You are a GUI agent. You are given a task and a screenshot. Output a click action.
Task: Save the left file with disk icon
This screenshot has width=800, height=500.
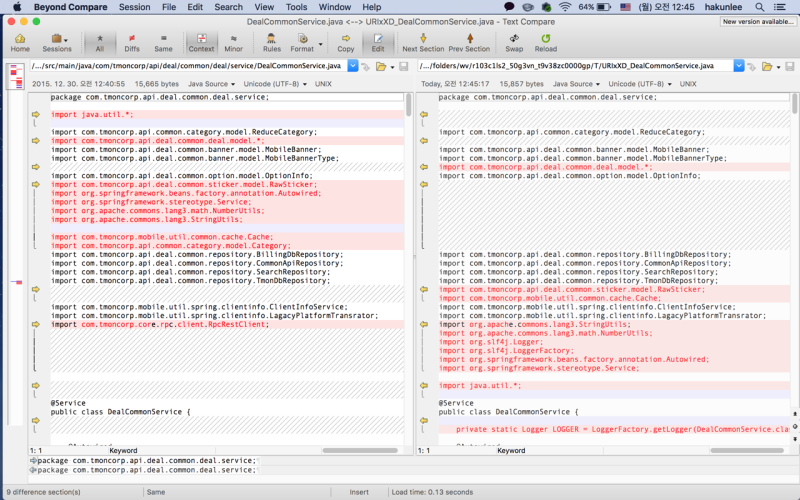click(x=404, y=66)
